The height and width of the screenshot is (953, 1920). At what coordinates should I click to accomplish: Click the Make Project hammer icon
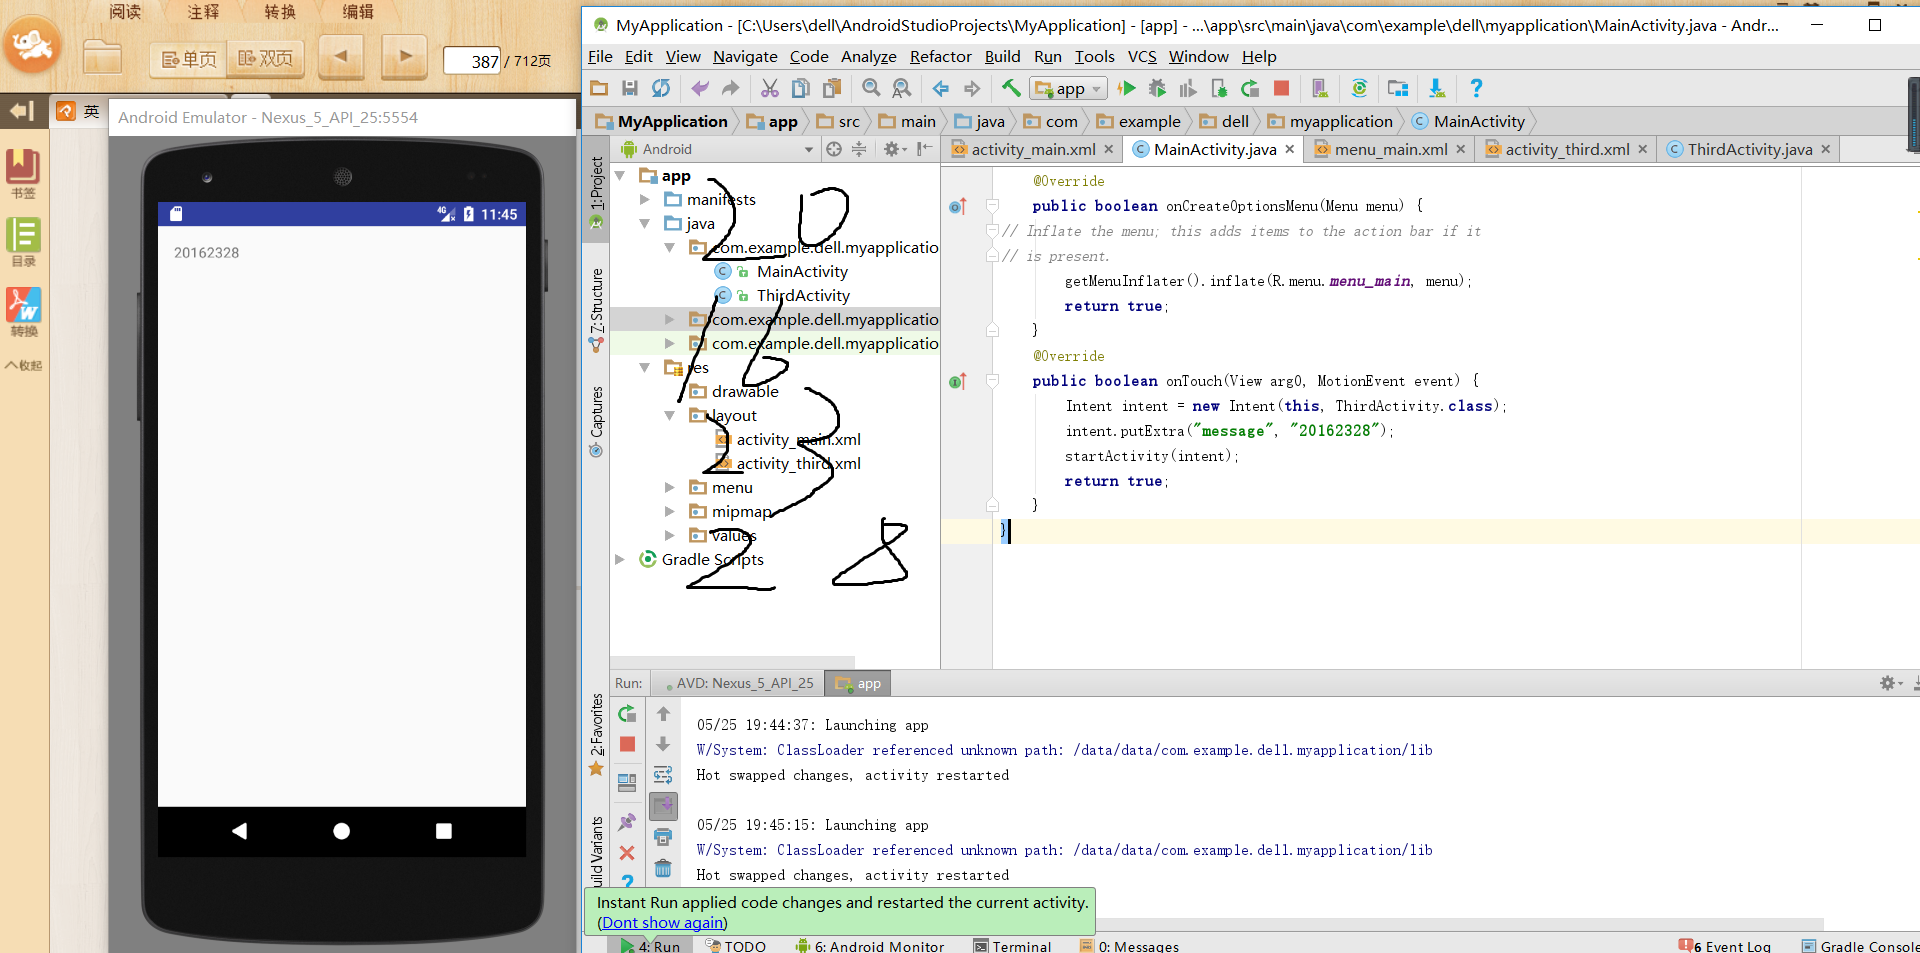pyautogui.click(x=1011, y=88)
